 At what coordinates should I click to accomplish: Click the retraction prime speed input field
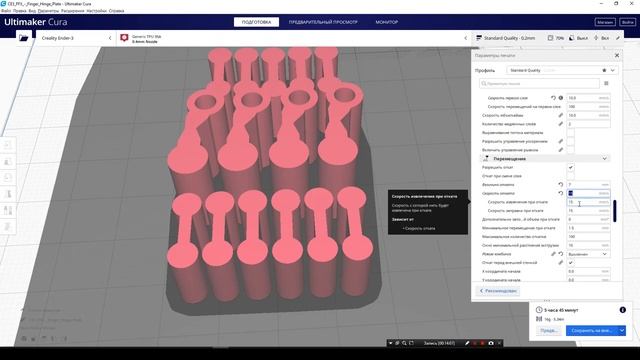[588, 211]
